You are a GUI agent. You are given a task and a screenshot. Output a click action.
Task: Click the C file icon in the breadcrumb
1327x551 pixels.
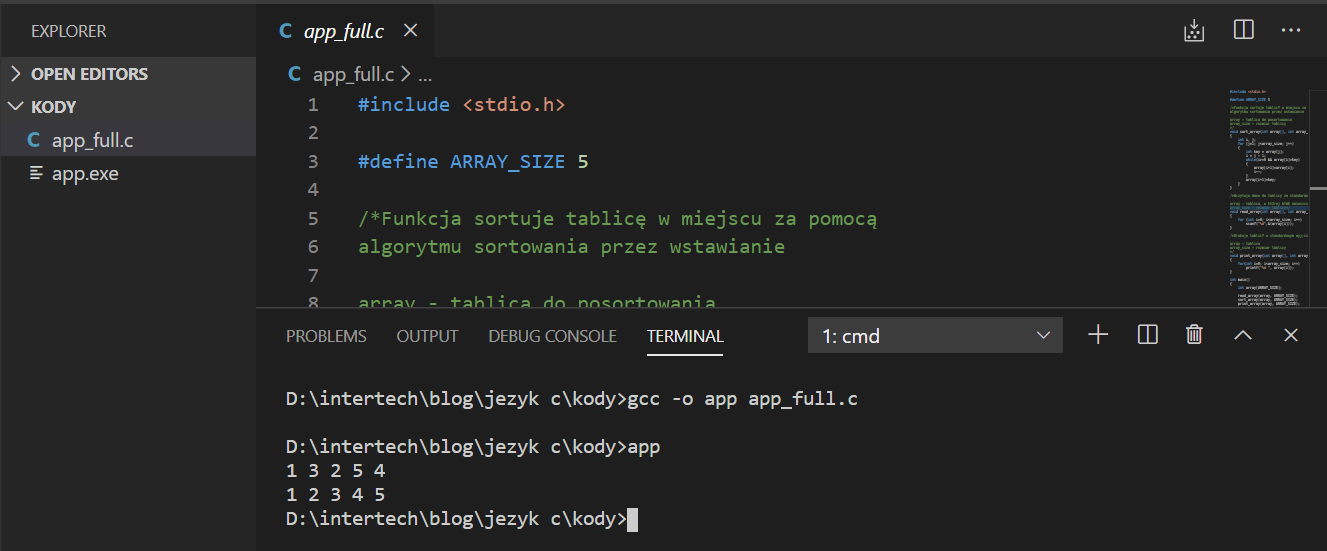294,73
